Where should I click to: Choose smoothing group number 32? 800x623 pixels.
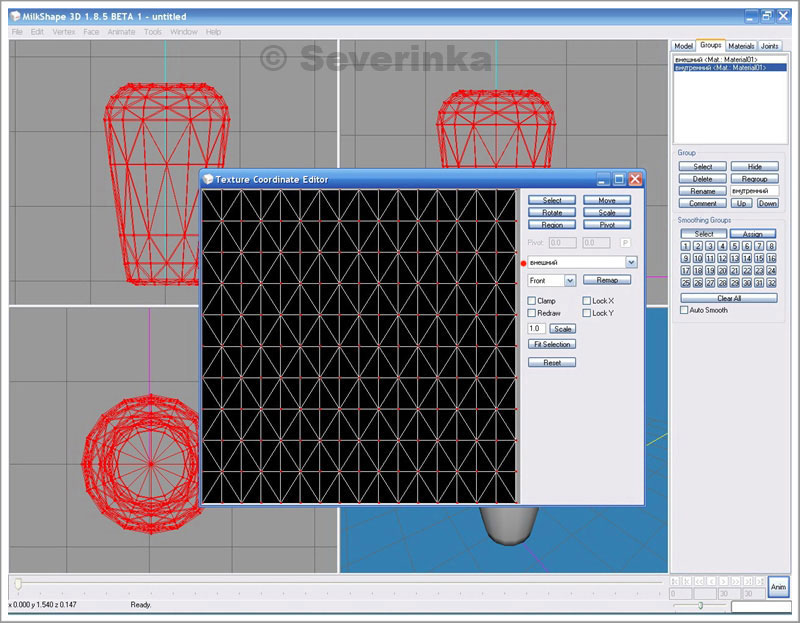(x=771, y=283)
